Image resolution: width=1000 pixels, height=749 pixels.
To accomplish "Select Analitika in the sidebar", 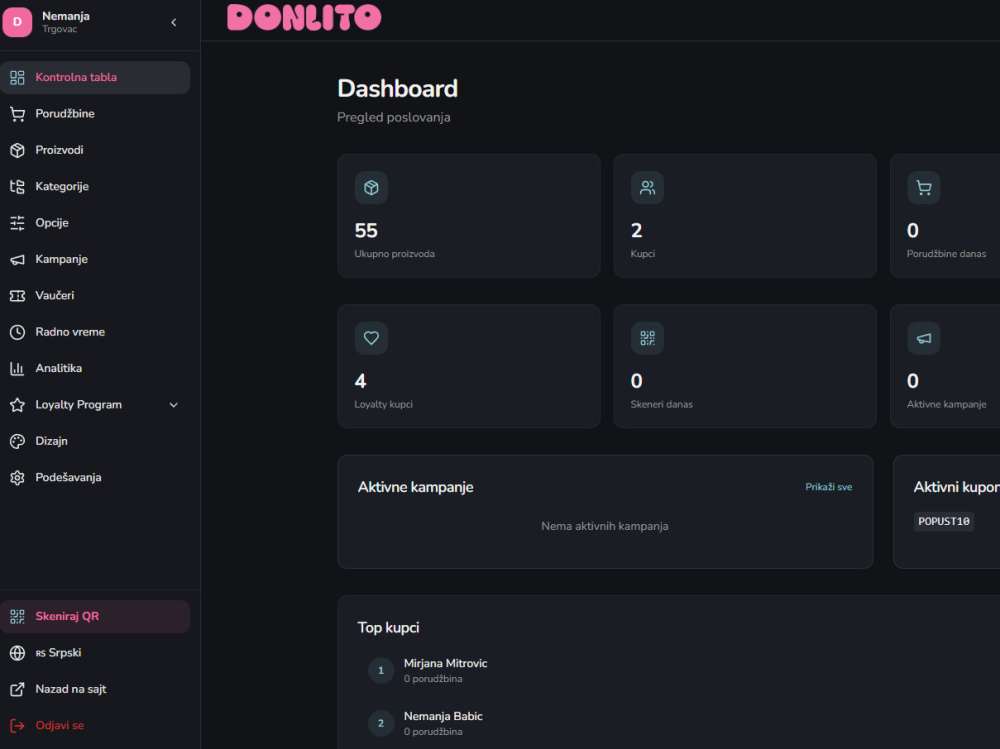I will tap(95, 369).
